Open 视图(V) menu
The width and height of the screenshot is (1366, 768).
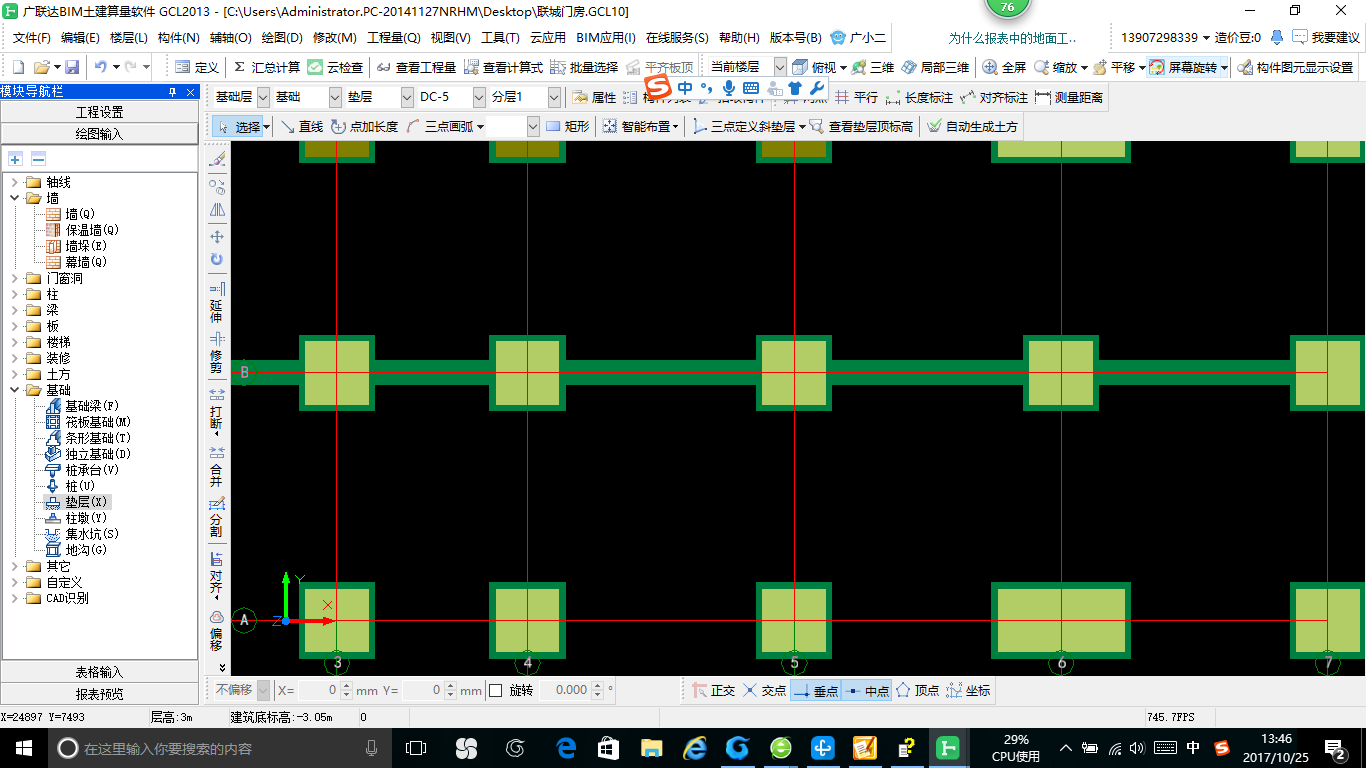tap(450, 38)
